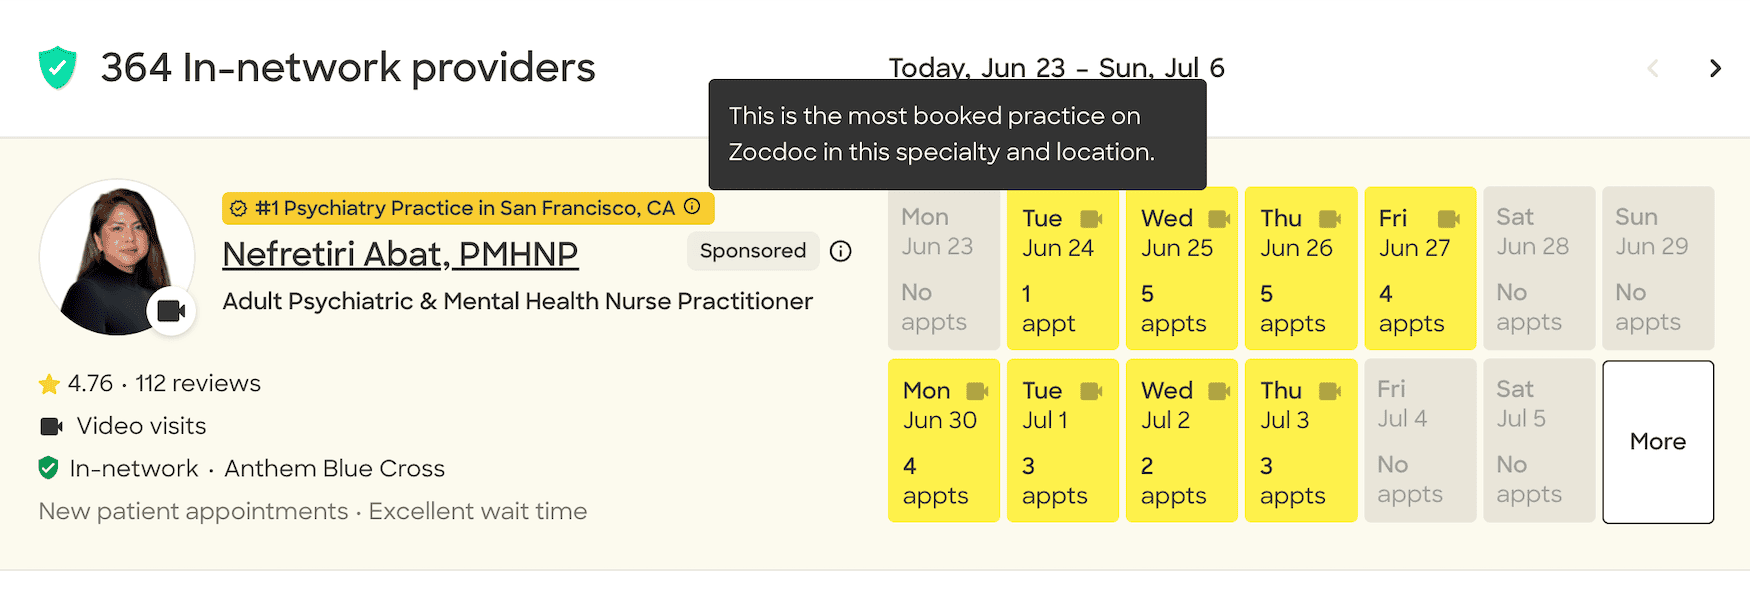Screen dimensions: 1750x596
Task: Click the camera icon on Tue Jun 24 tile
Action: pyautogui.click(x=1089, y=218)
